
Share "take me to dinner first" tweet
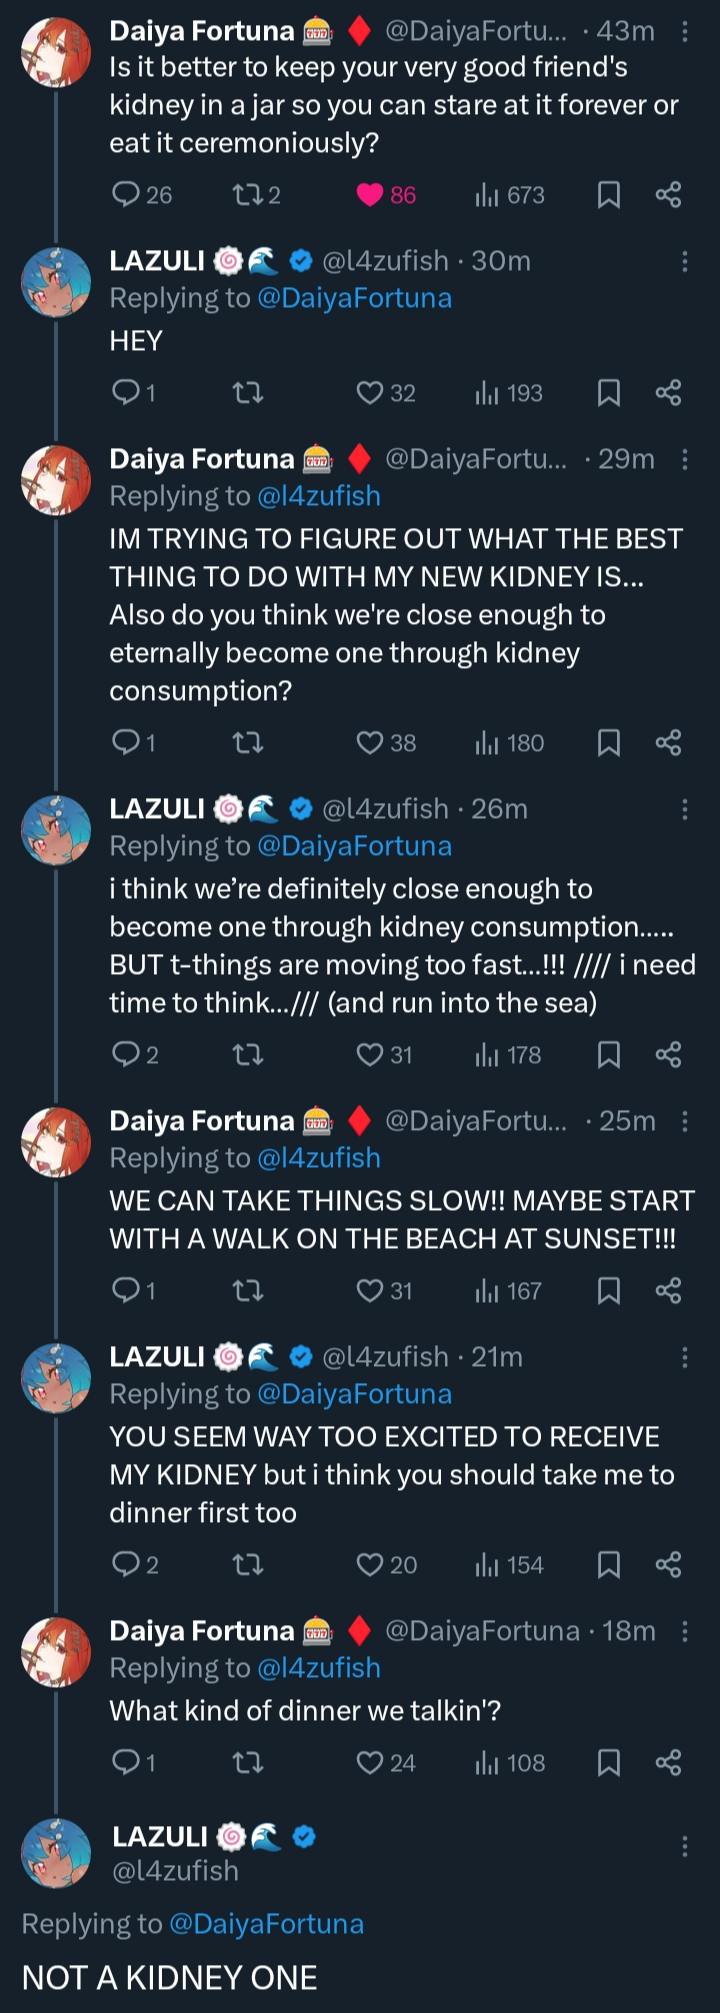click(x=668, y=1565)
